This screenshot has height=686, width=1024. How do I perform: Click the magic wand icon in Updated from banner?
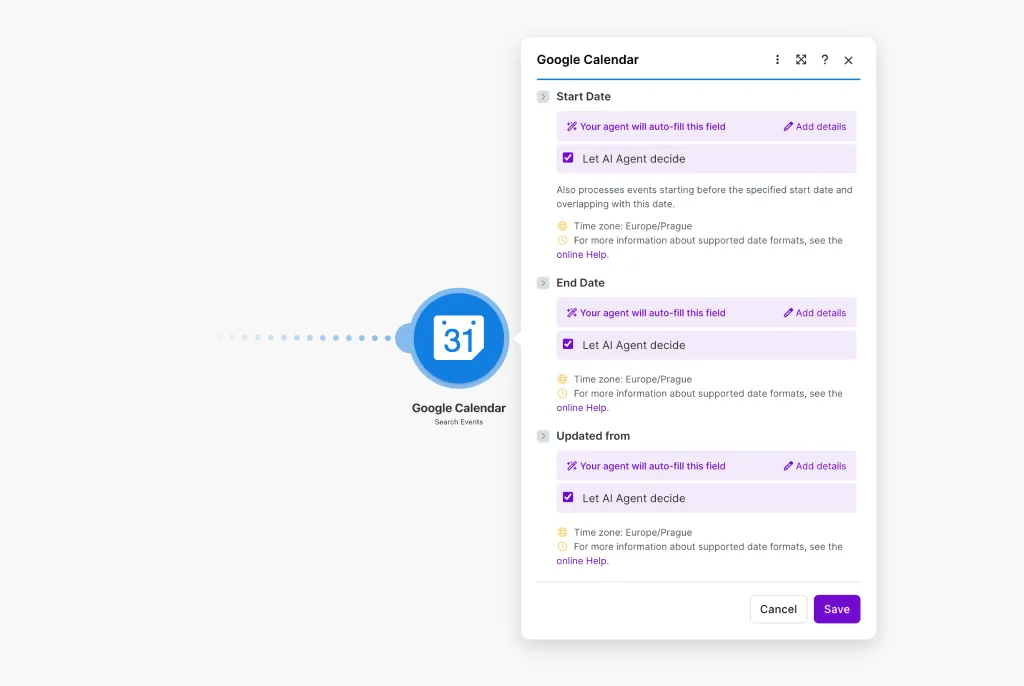(571, 466)
